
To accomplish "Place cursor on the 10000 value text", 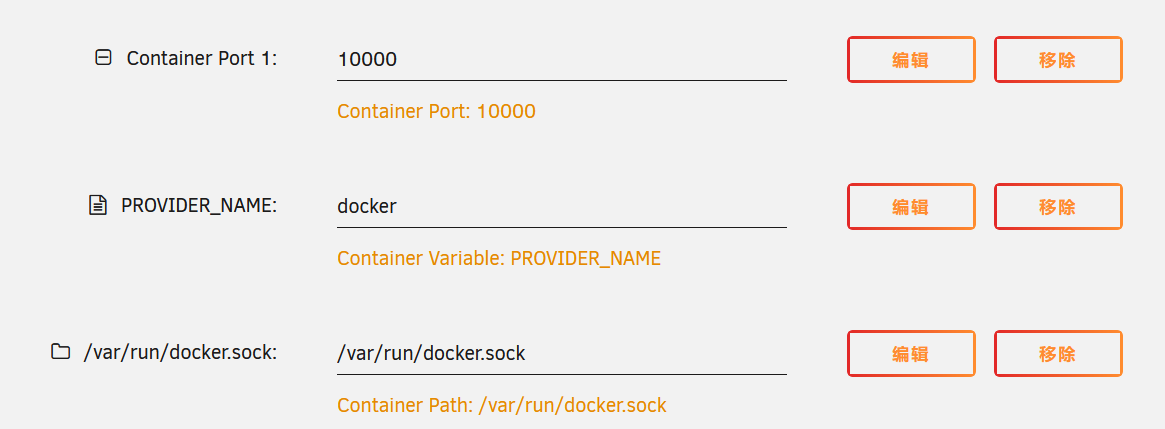I will click(367, 59).
